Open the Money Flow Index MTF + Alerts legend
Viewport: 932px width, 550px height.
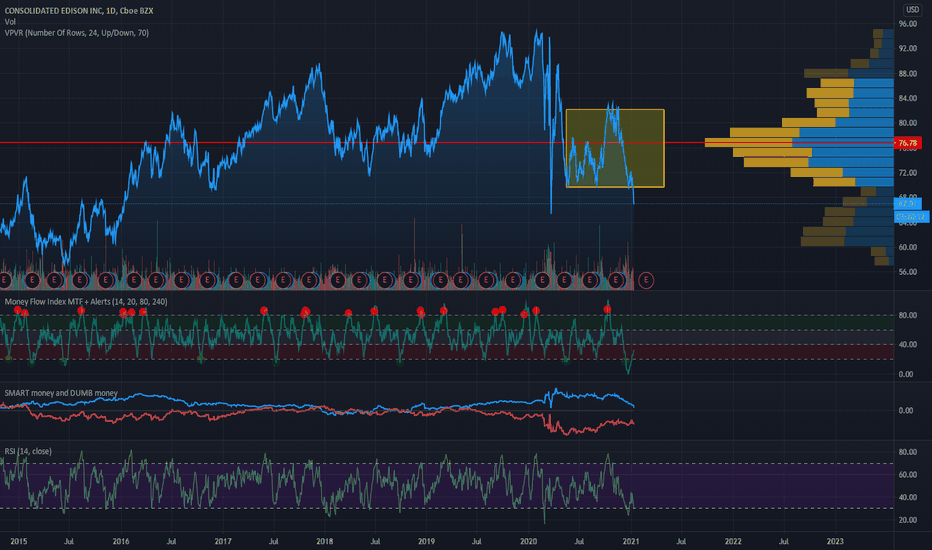(86, 301)
